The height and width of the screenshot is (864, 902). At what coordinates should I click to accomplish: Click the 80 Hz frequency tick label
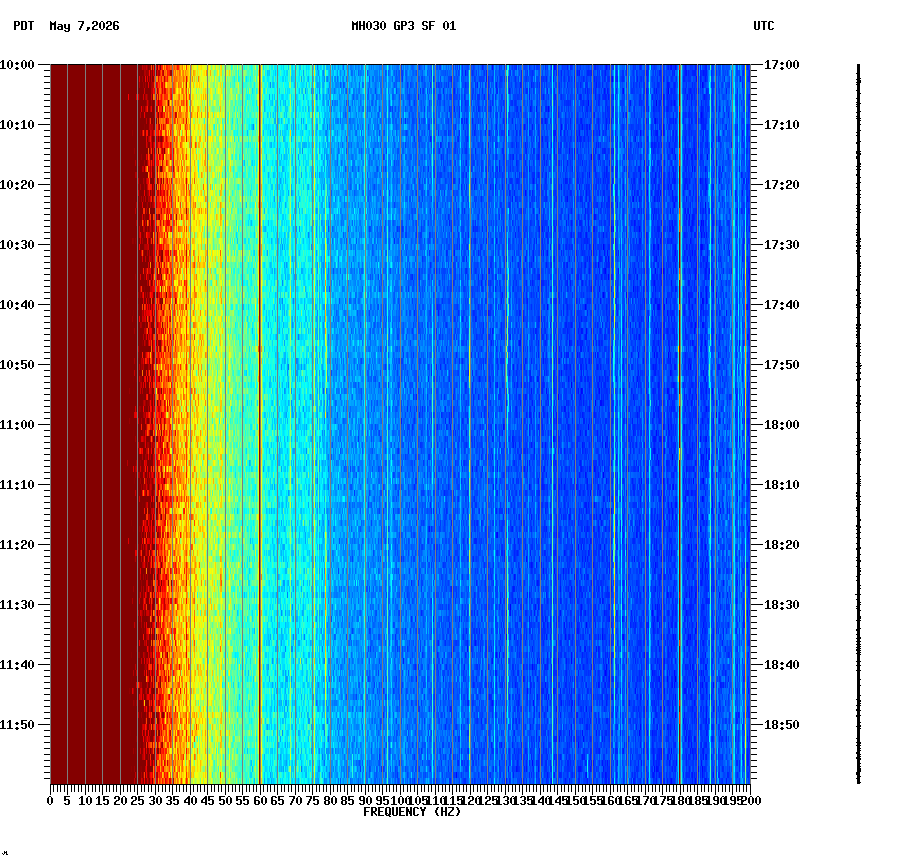(x=330, y=801)
